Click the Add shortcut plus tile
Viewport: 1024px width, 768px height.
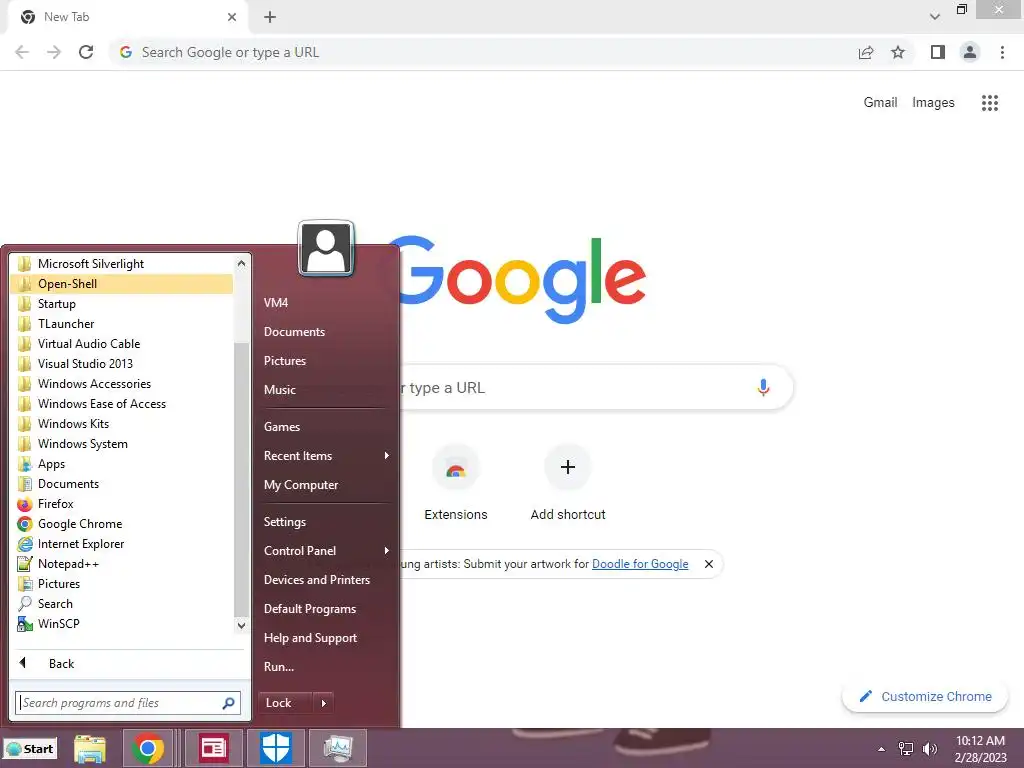point(568,483)
